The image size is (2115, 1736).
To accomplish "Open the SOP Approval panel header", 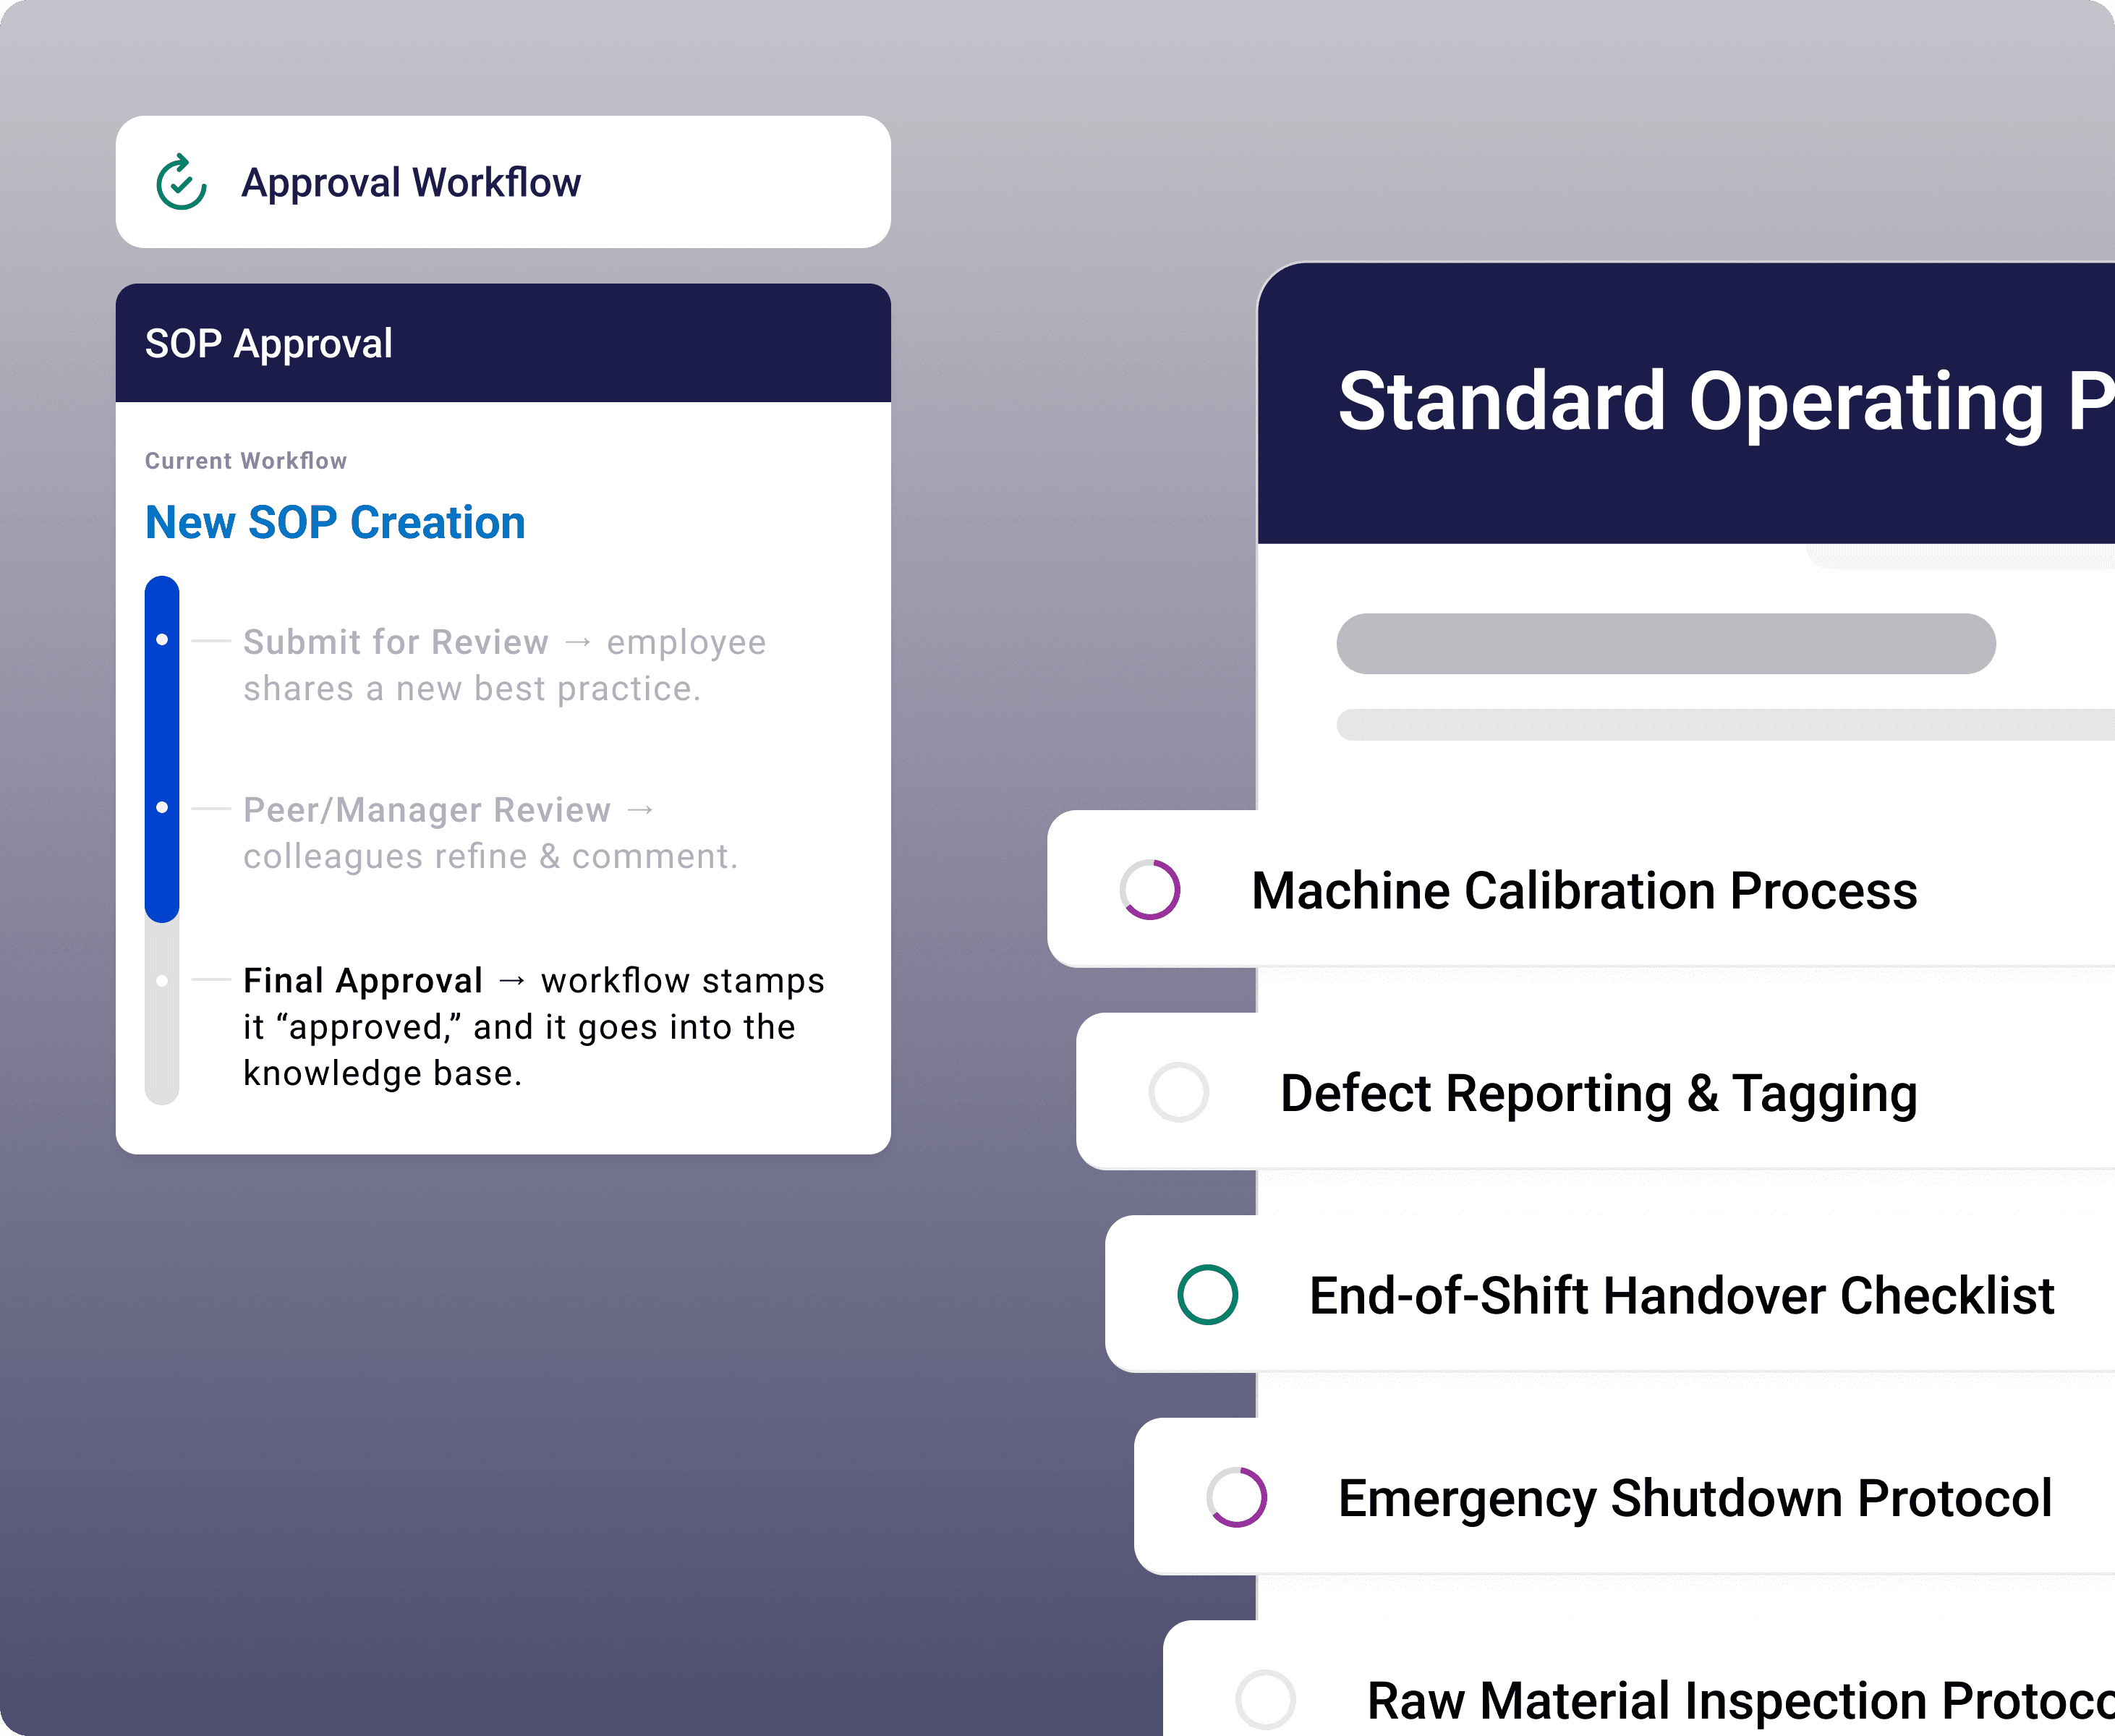I will tap(268, 343).
